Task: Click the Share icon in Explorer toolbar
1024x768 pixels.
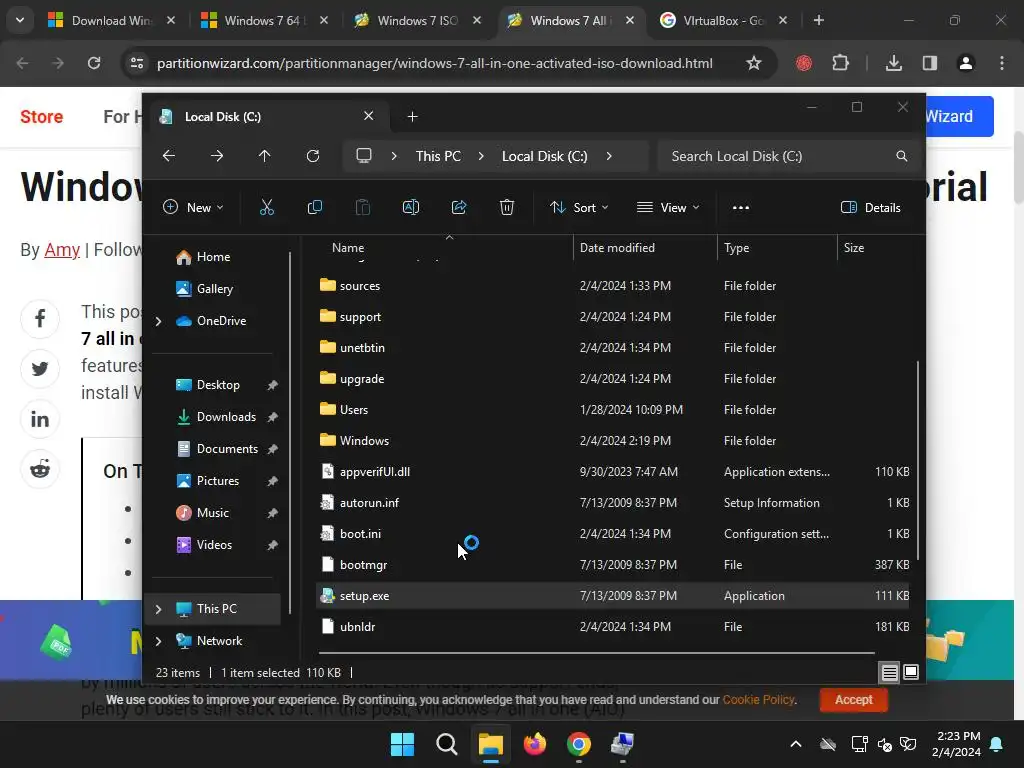Action: click(x=459, y=208)
